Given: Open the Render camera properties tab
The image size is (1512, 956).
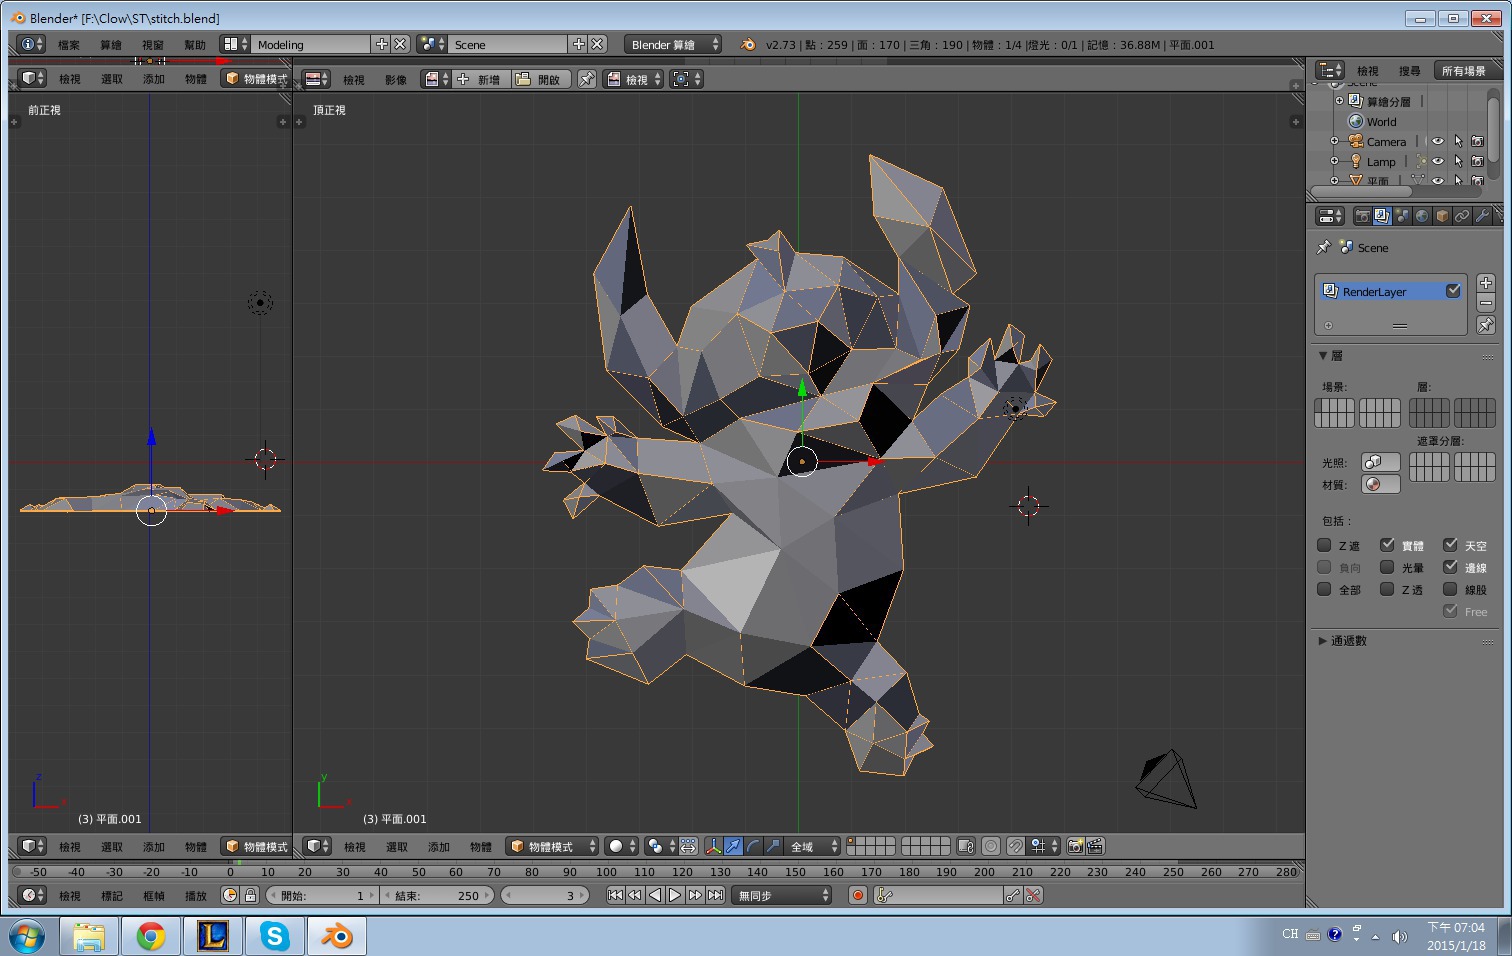Looking at the screenshot, I should (x=1361, y=216).
